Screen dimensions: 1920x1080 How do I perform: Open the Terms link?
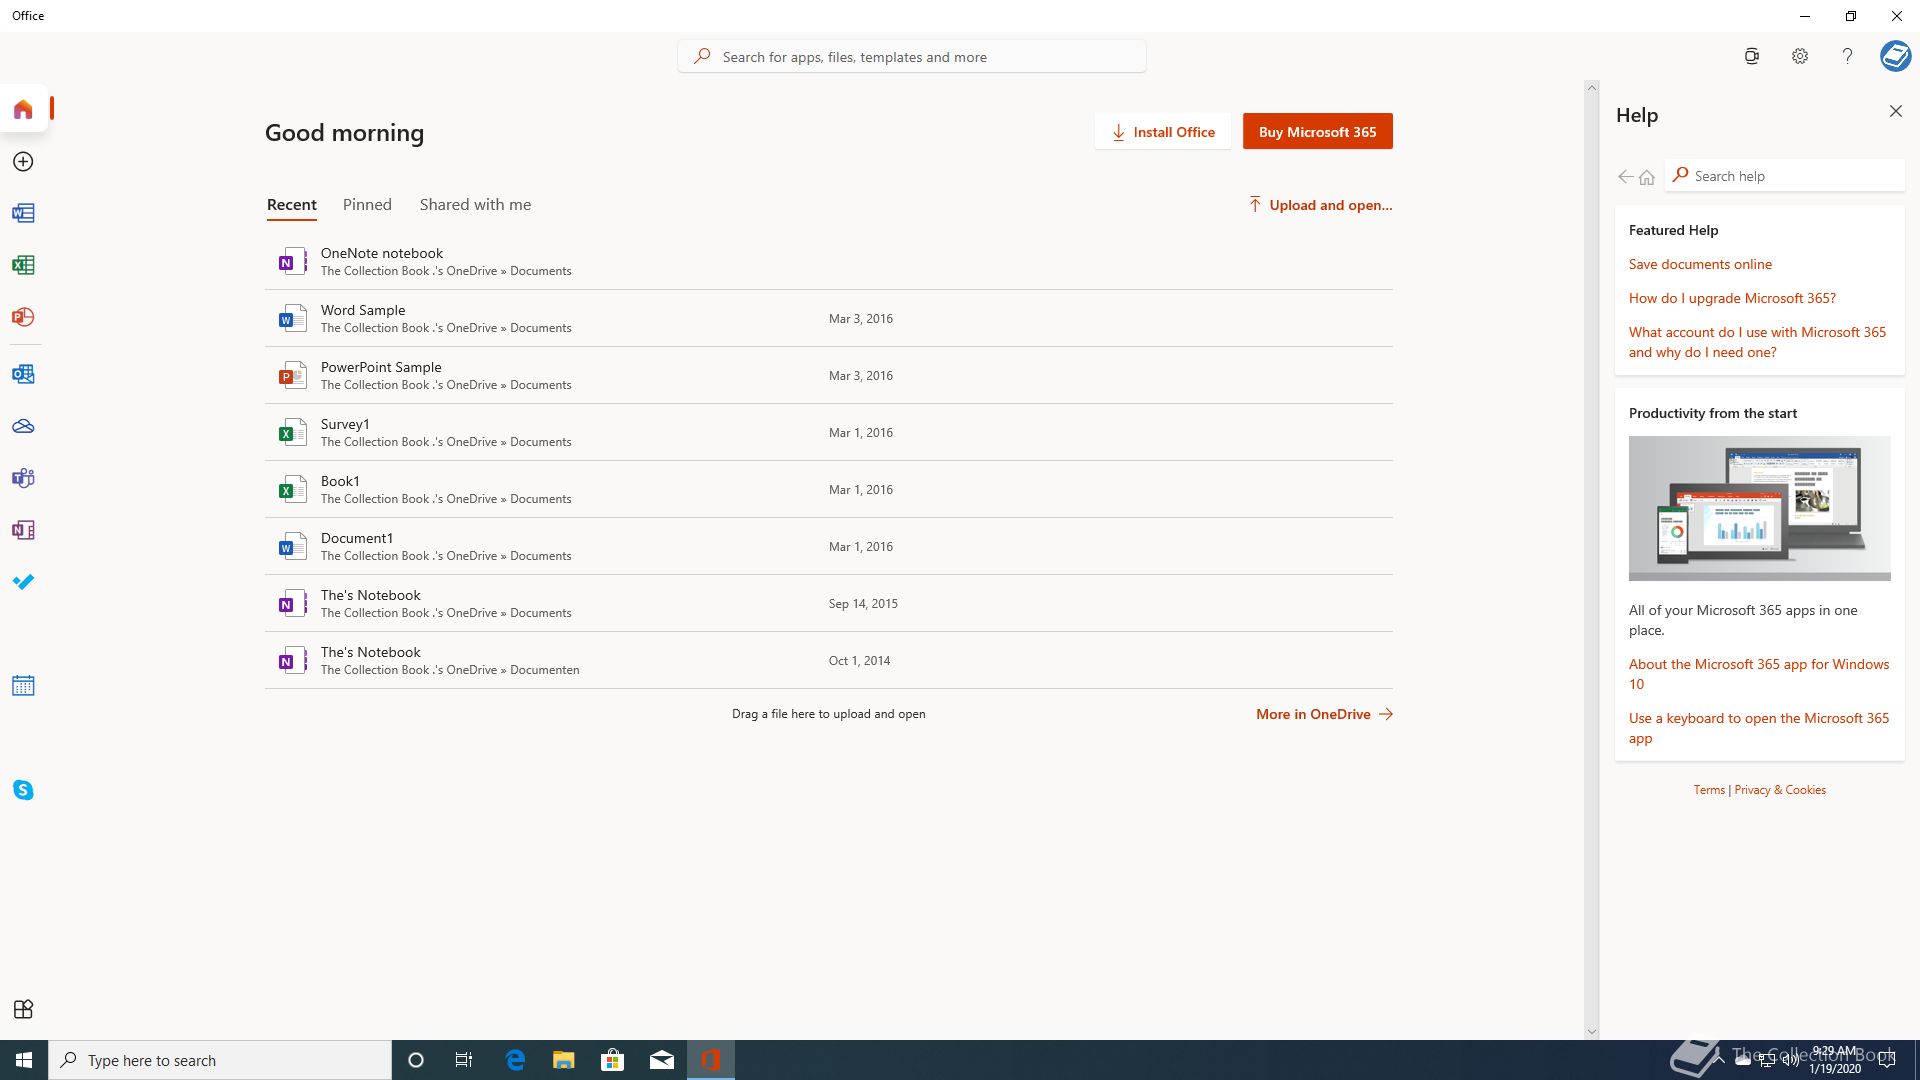point(1709,790)
